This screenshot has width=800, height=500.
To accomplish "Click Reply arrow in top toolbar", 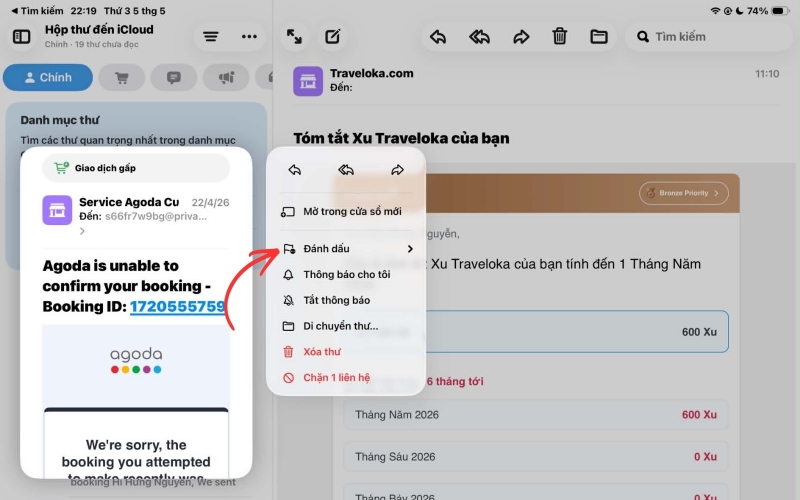I will pyautogui.click(x=438, y=37).
